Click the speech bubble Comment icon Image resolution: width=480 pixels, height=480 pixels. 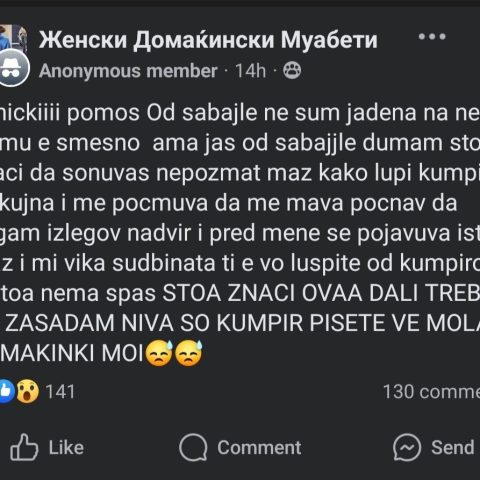point(193,447)
